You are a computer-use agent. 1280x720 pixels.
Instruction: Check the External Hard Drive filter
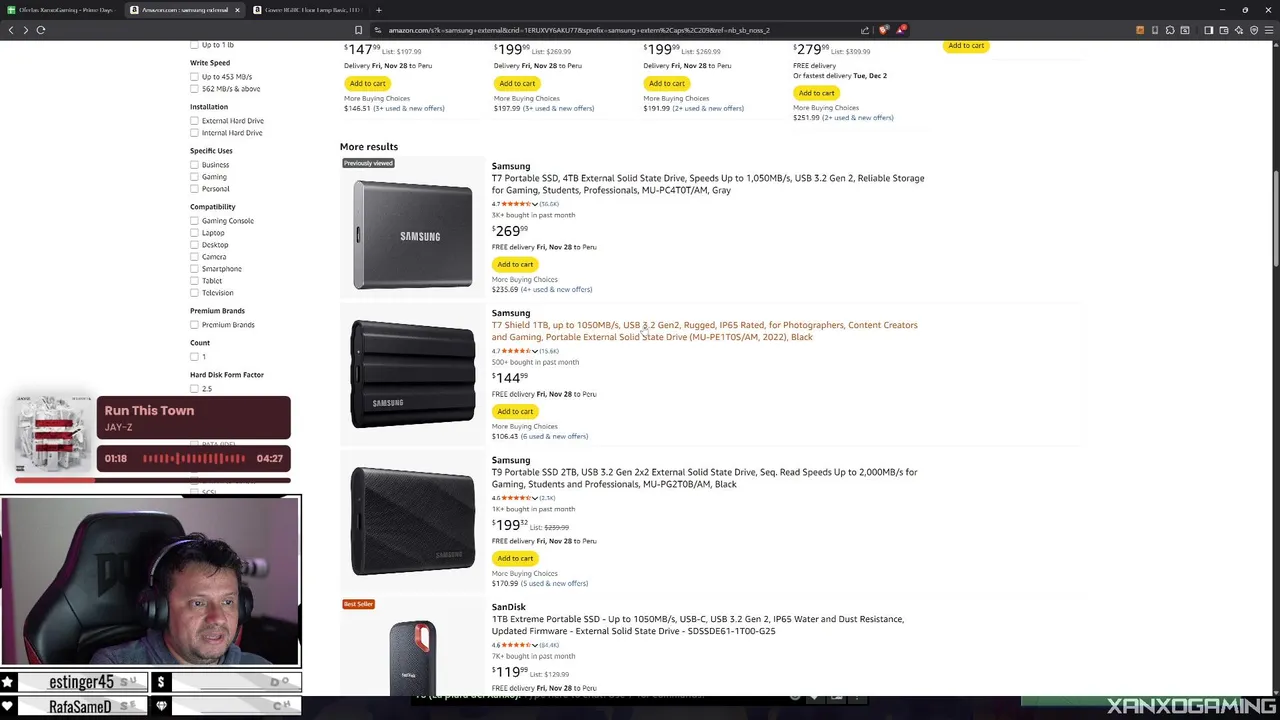pyautogui.click(x=194, y=121)
